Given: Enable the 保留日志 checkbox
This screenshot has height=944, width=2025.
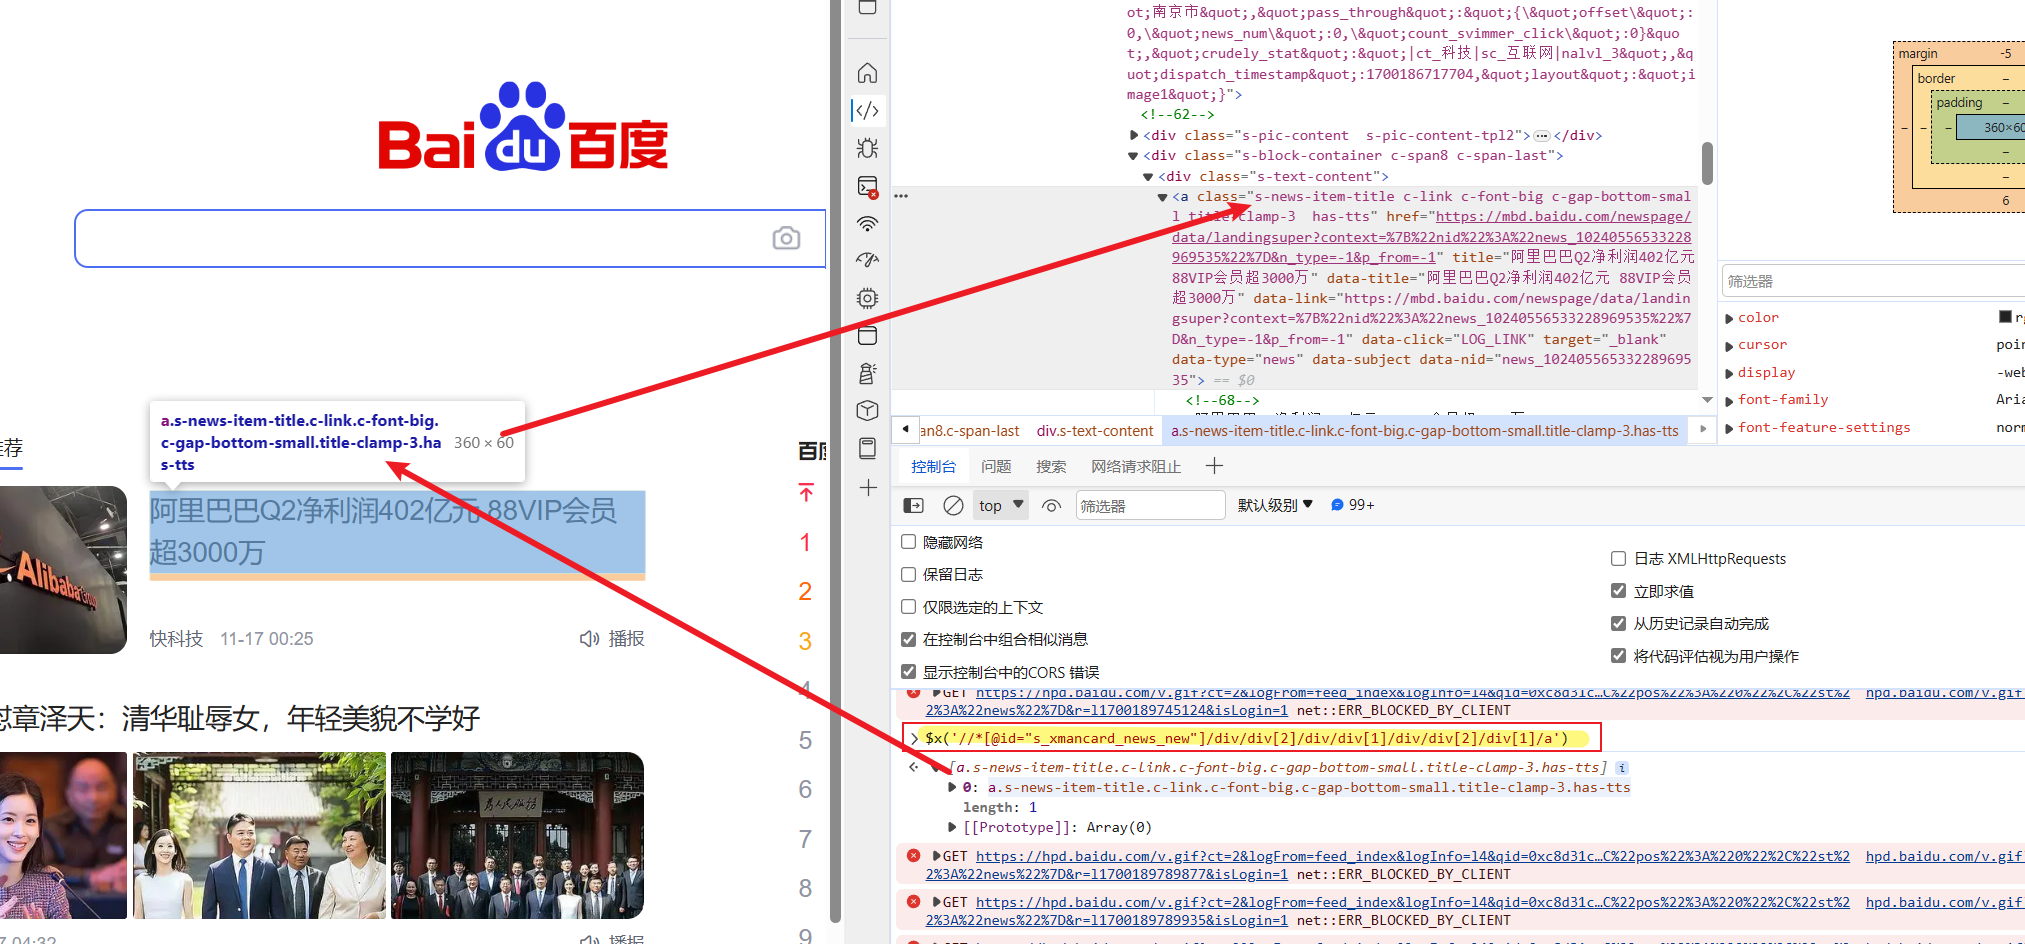Looking at the screenshot, I should tap(908, 574).
